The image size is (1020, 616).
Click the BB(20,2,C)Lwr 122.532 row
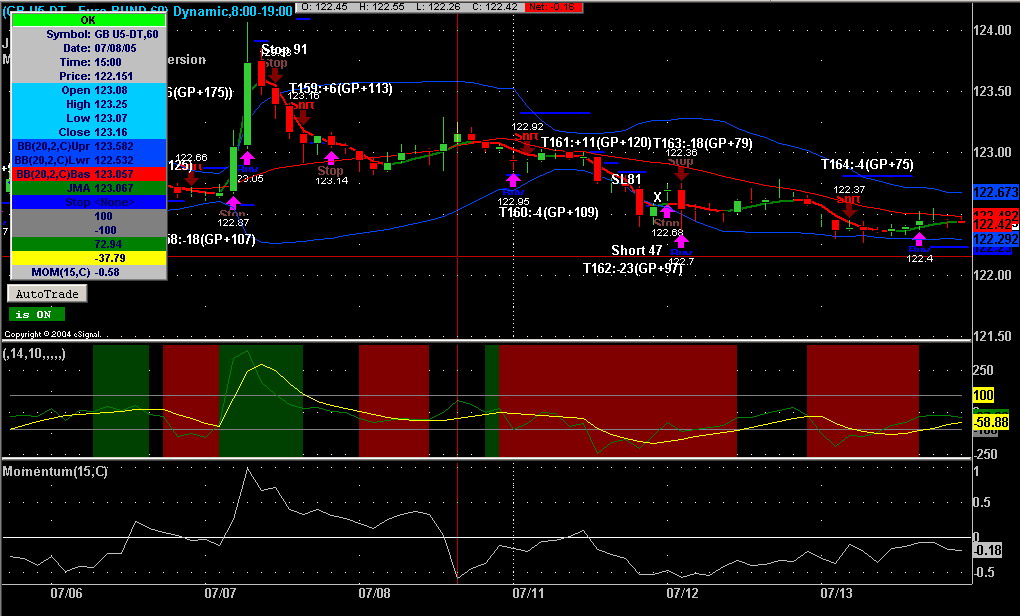tap(89, 160)
